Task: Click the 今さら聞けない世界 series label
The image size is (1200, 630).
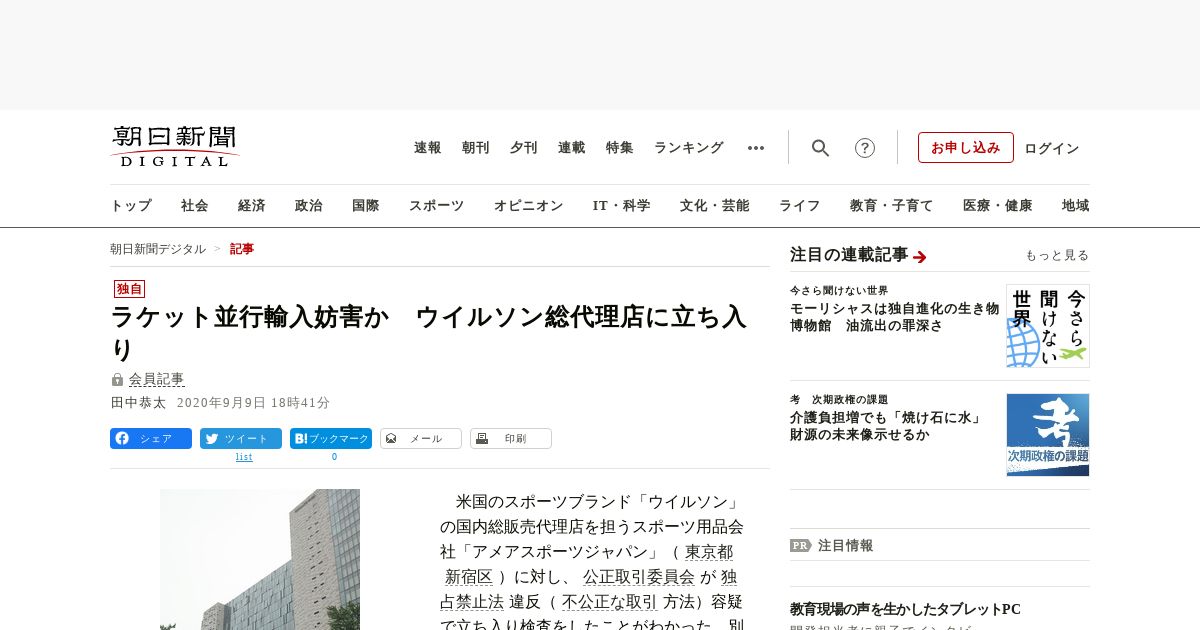Action: click(838, 291)
